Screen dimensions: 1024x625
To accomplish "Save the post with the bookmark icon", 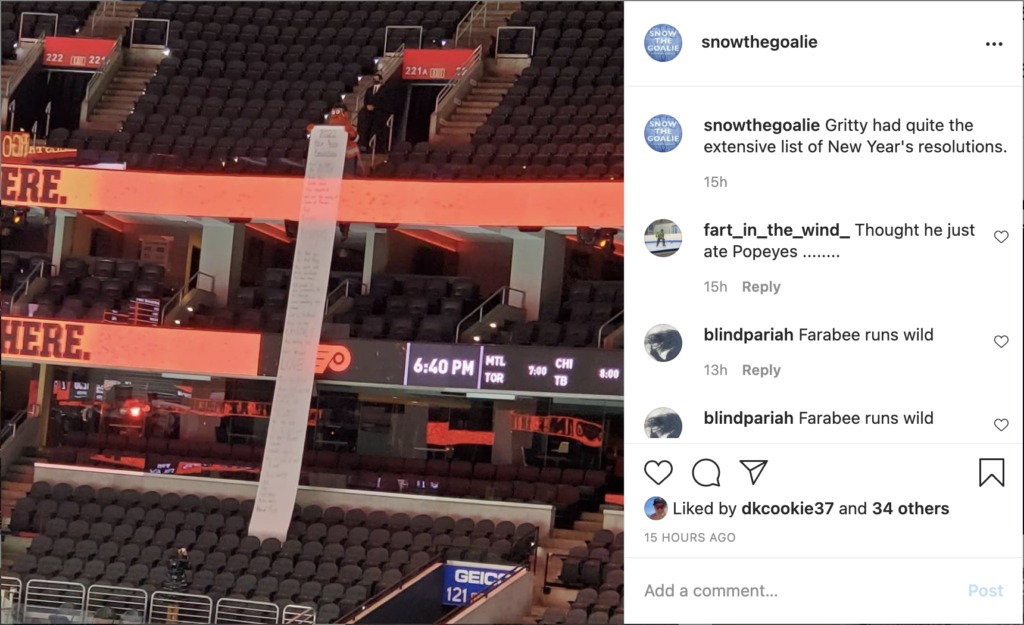I will pos(991,472).
